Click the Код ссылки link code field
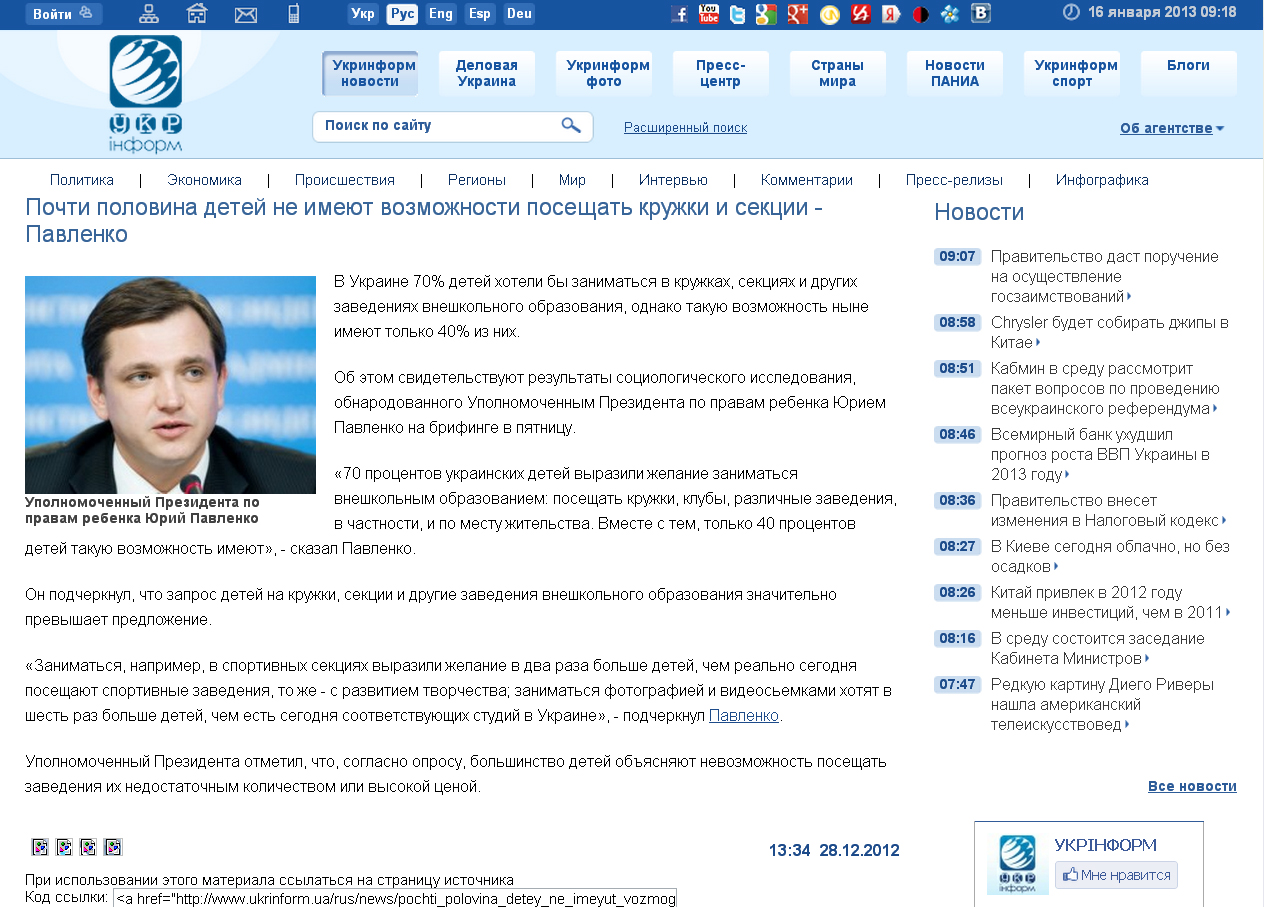The image size is (1264, 907). (x=395, y=899)
